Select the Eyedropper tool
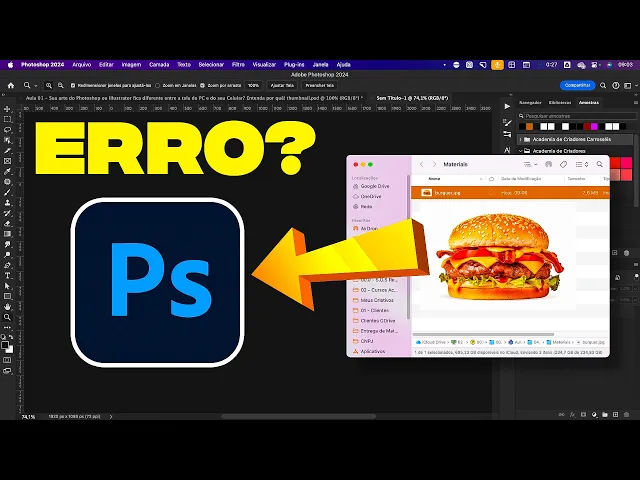Screen dimensions: 640x480 click(7, 171)
